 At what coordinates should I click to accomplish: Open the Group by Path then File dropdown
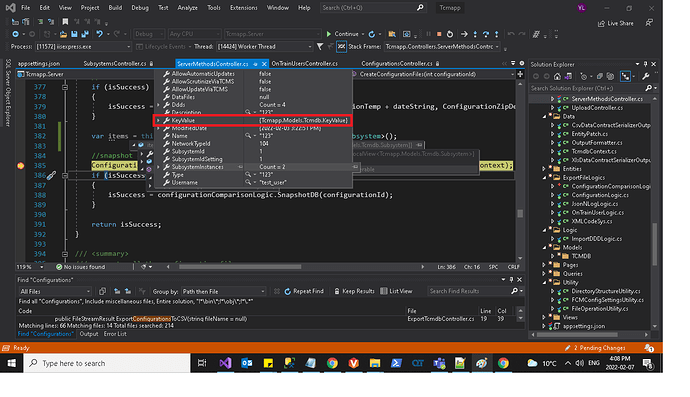[x=224, y=291]
